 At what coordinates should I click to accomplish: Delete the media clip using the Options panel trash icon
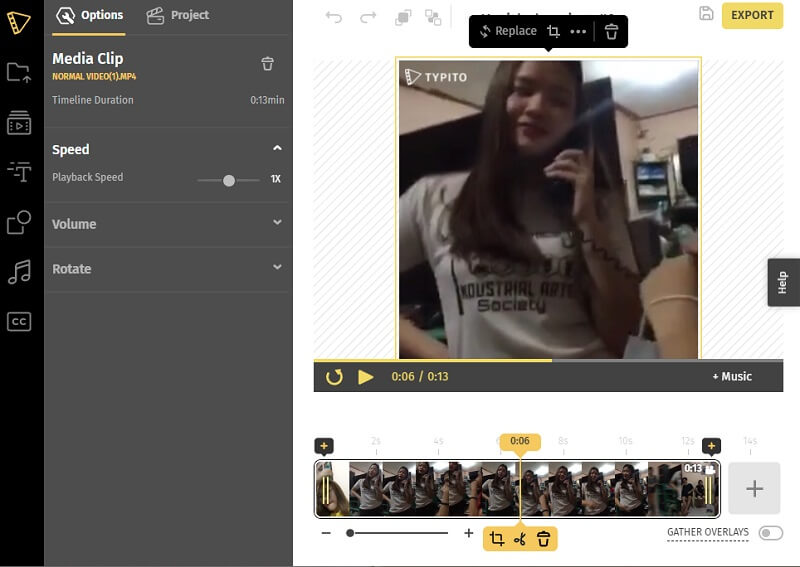click(x=267, y=64)
